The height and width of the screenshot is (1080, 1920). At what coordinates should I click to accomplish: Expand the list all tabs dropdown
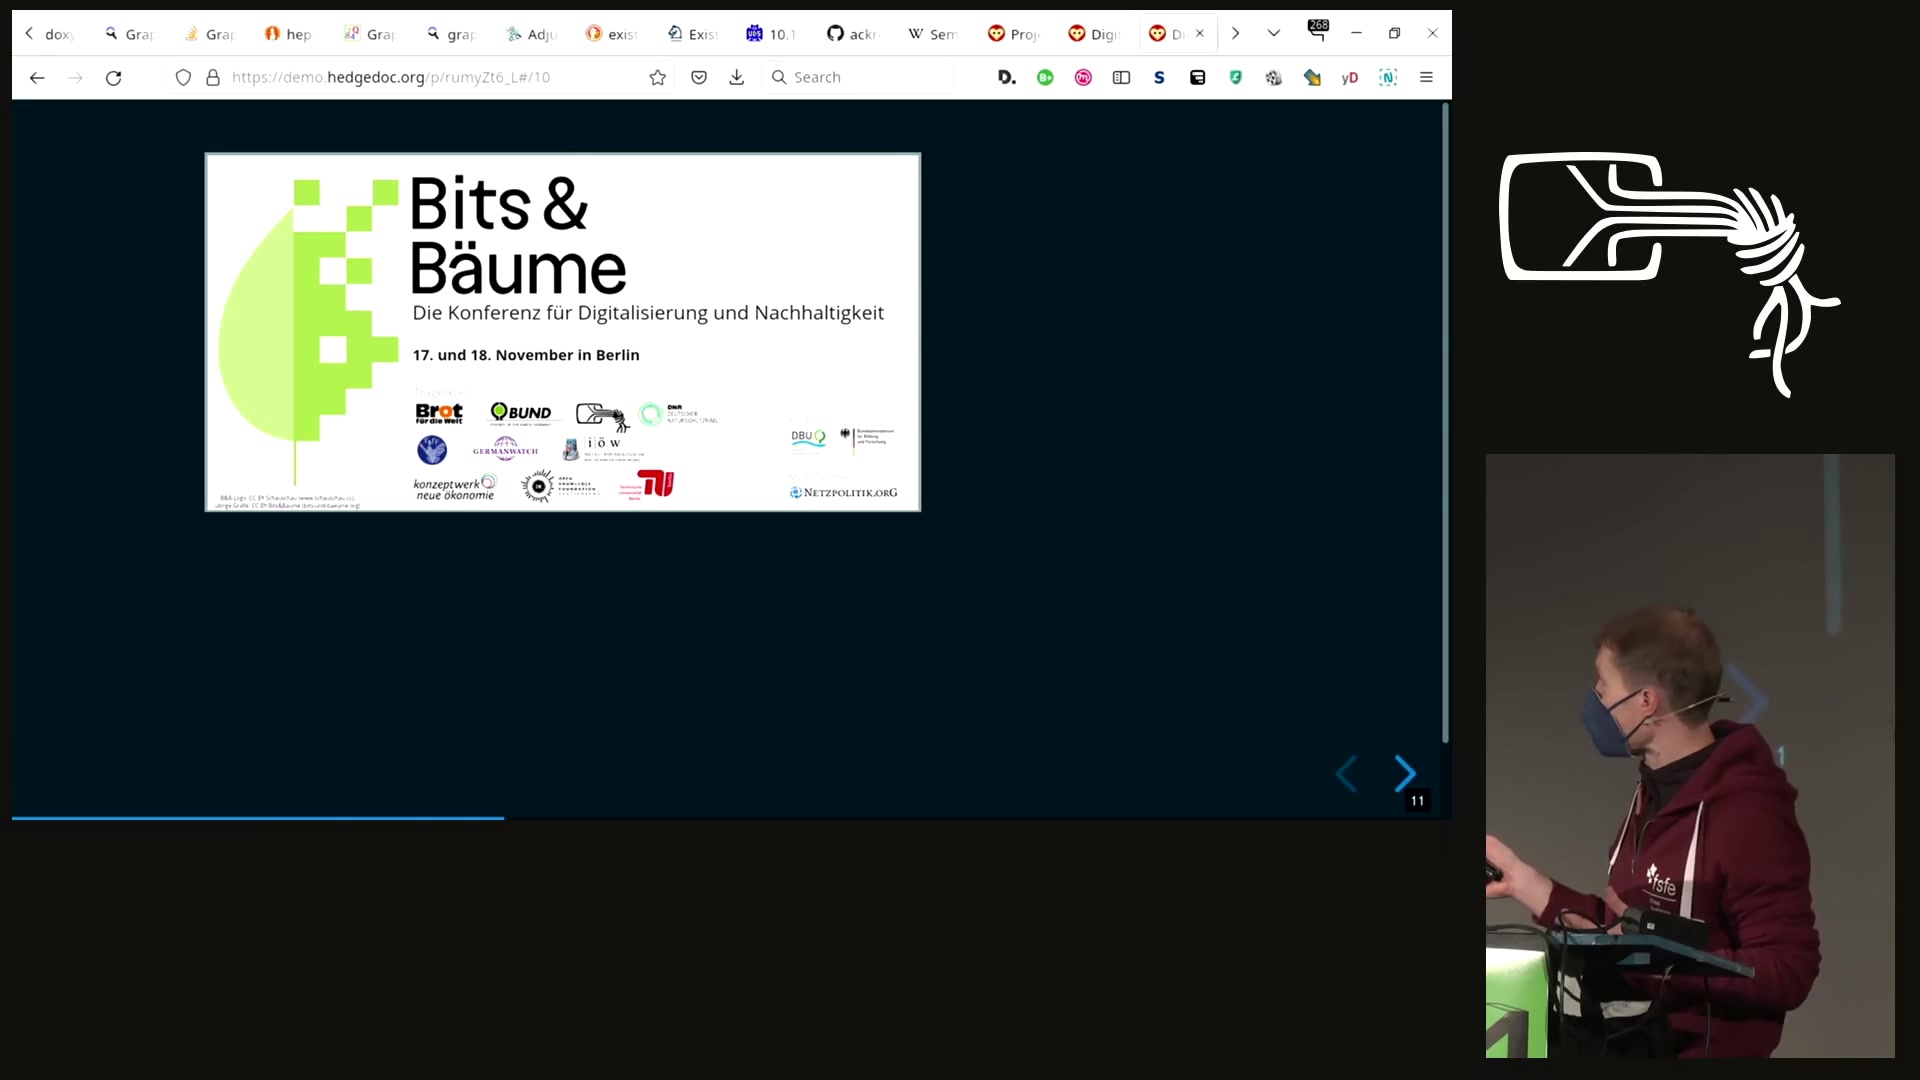tap(1273, 33)
